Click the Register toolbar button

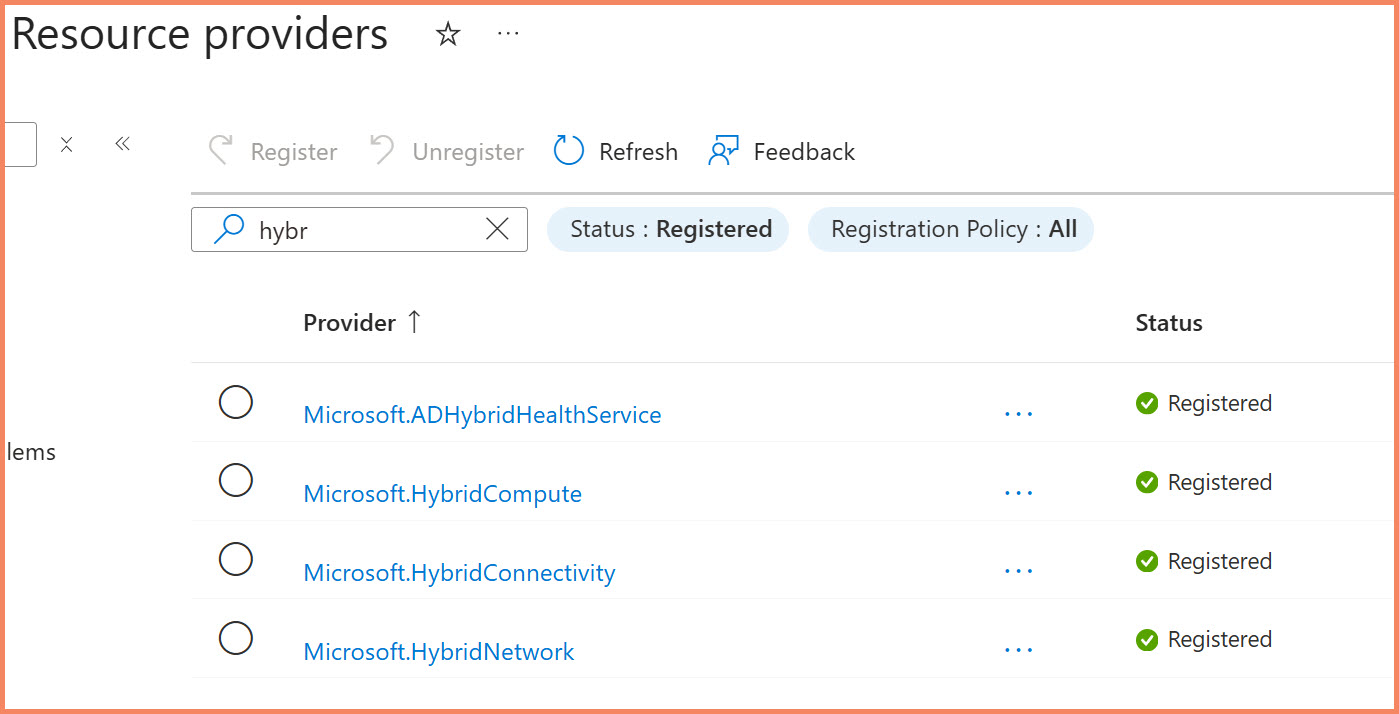click(273, 152)
